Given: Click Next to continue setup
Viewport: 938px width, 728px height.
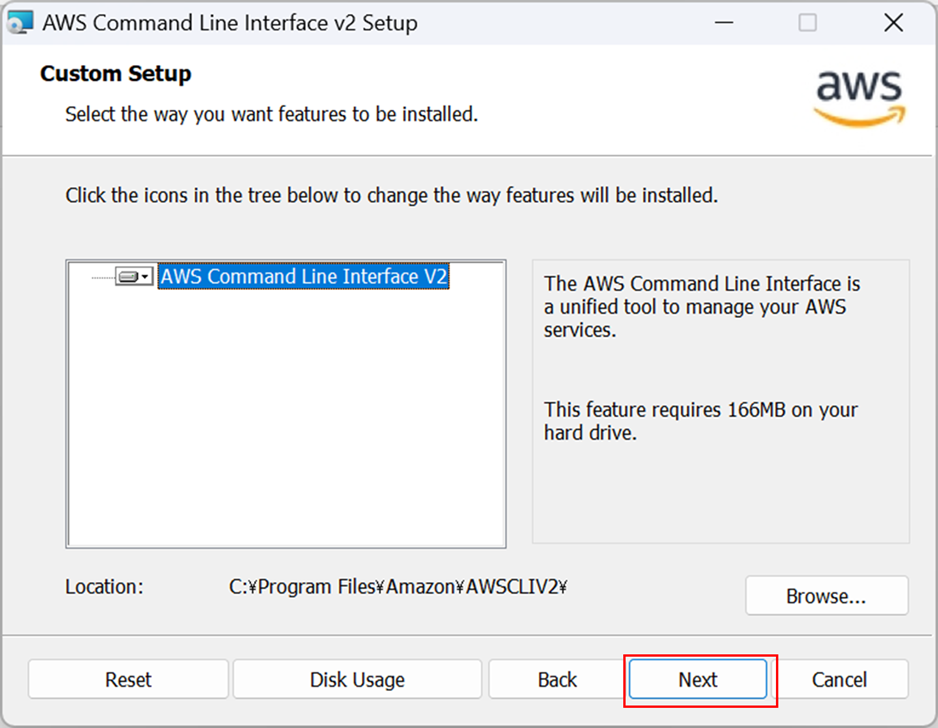Looking at the screenshot, I should [x=698, y=680].
